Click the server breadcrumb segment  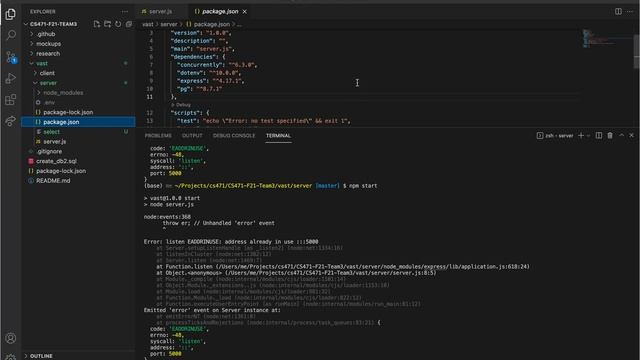[x=169, y=24]
